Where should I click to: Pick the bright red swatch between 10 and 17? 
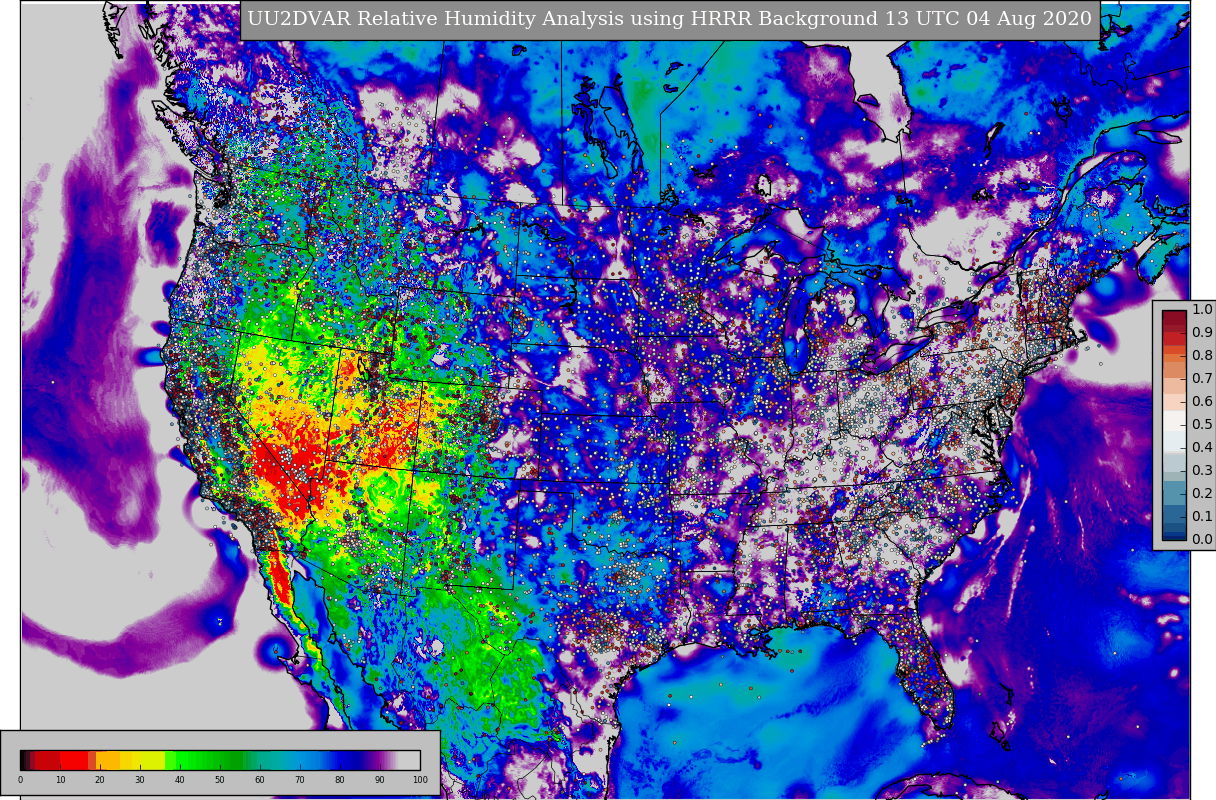(74, 760)
